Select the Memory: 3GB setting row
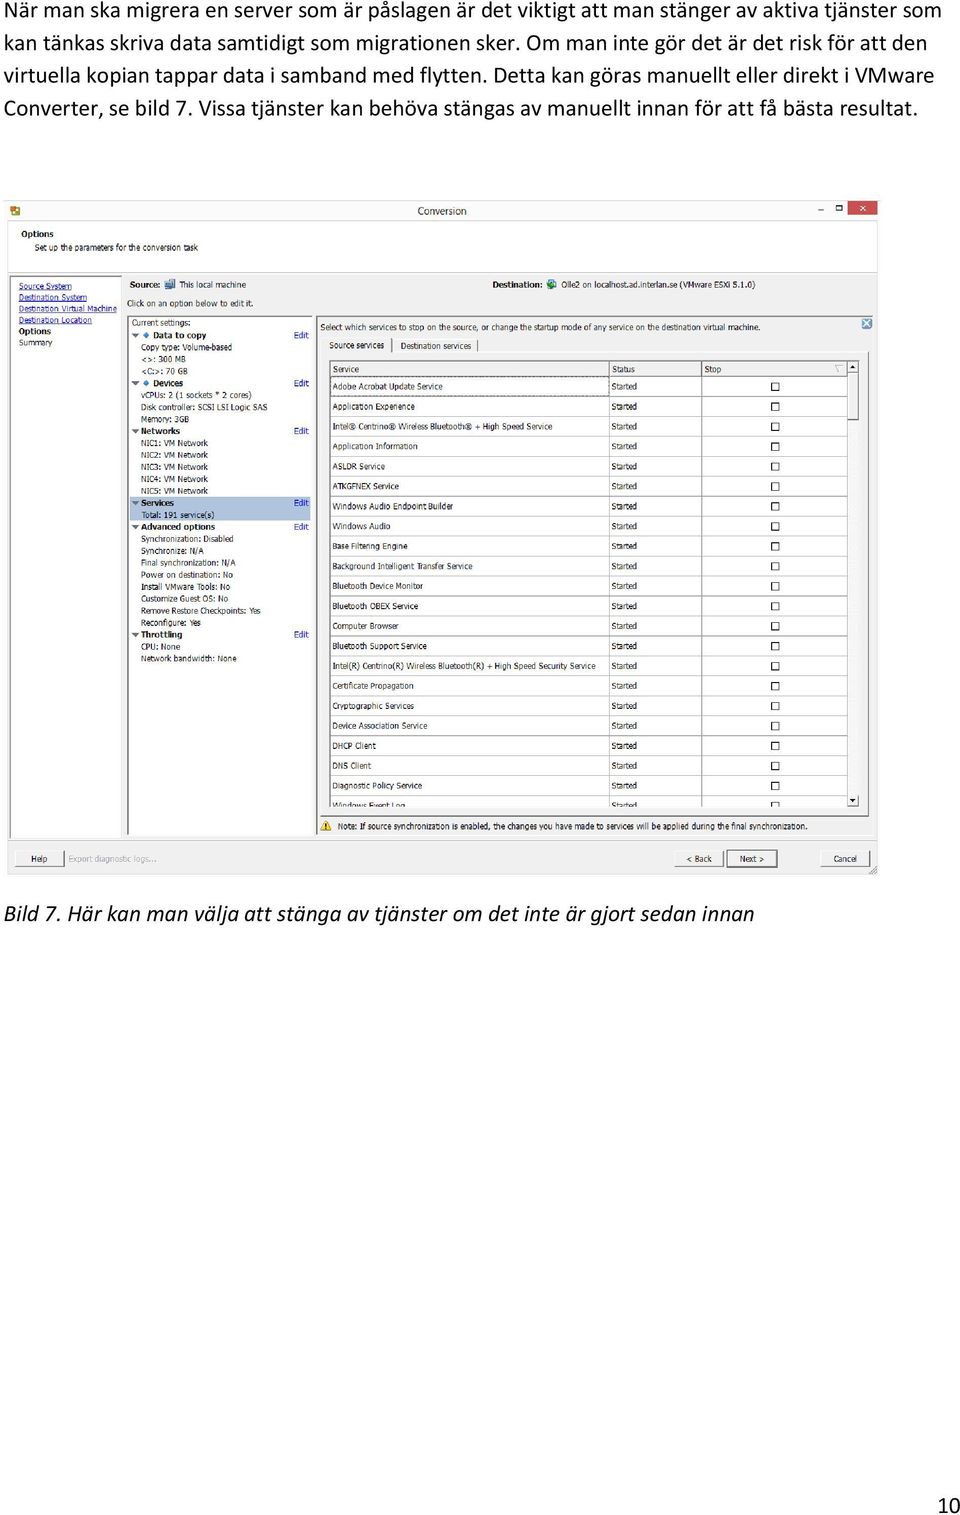 click(165, 419)
